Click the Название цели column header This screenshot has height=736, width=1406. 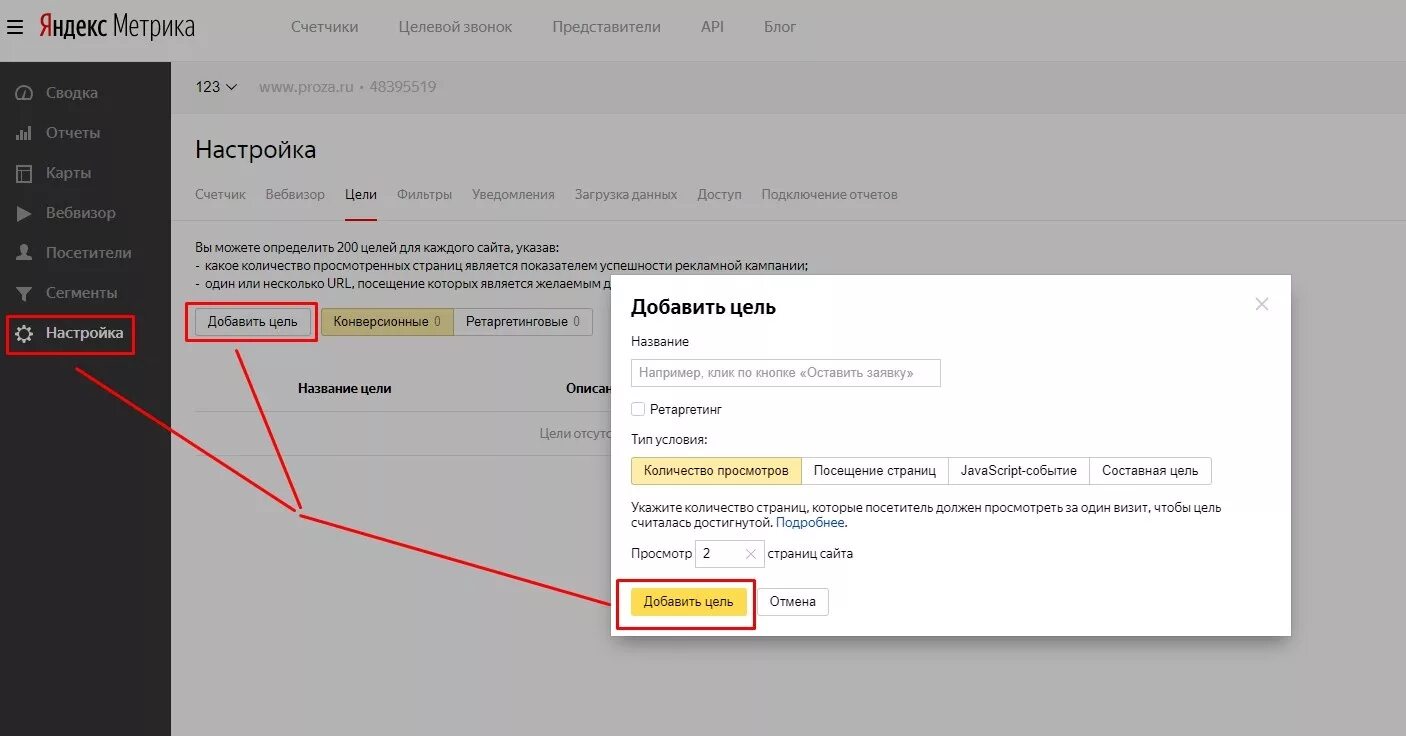(x=345, y=388)
